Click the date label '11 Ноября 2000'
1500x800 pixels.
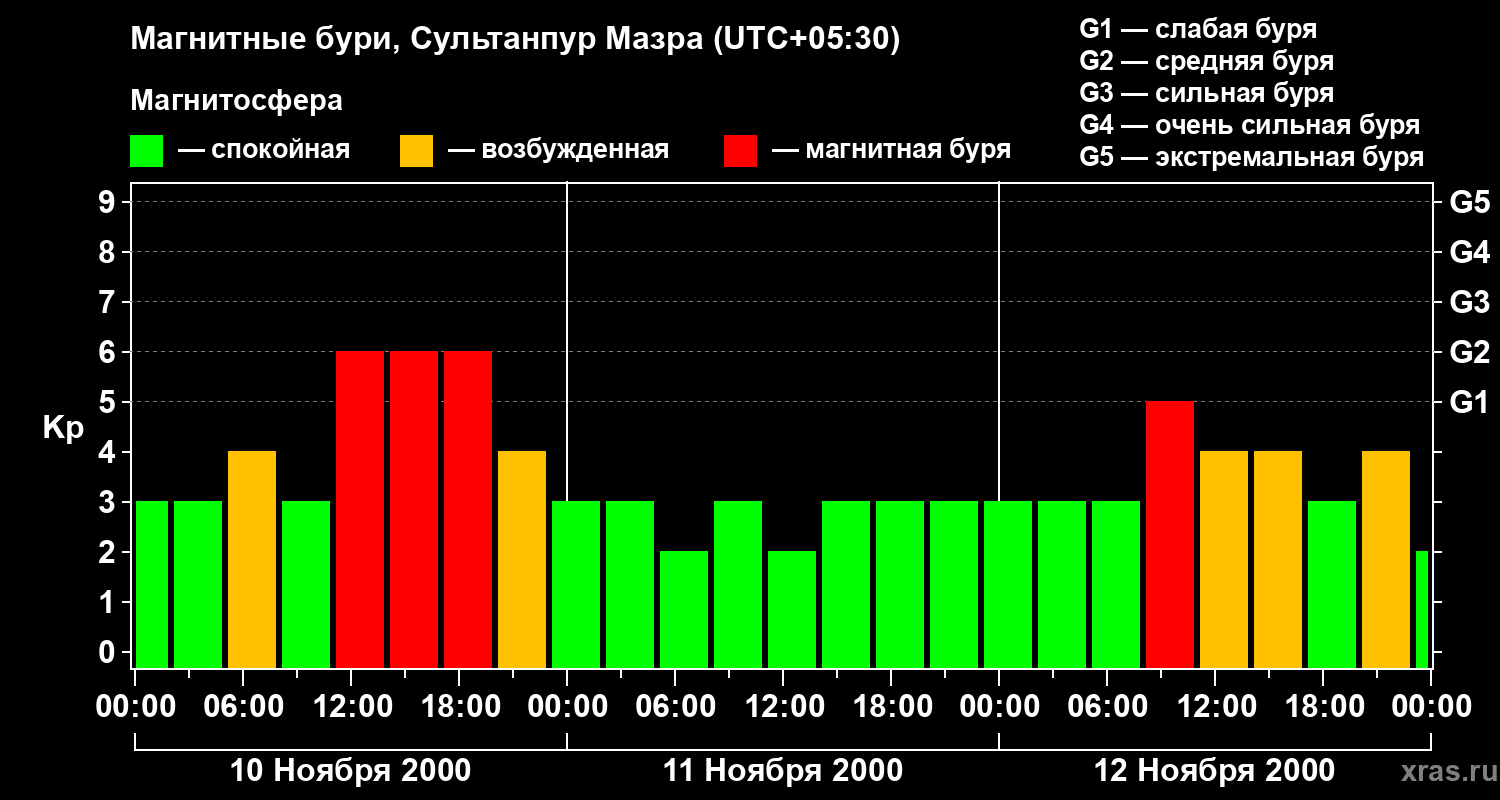[783, 771]
